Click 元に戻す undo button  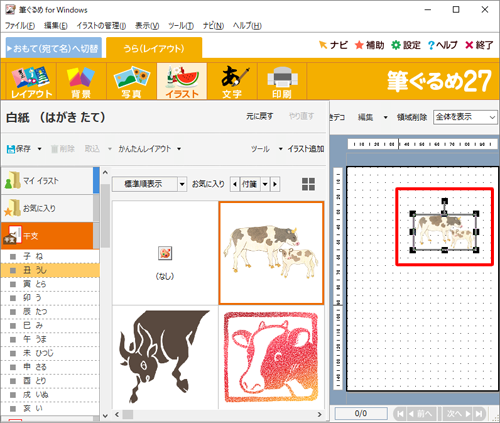pos(260,116)
